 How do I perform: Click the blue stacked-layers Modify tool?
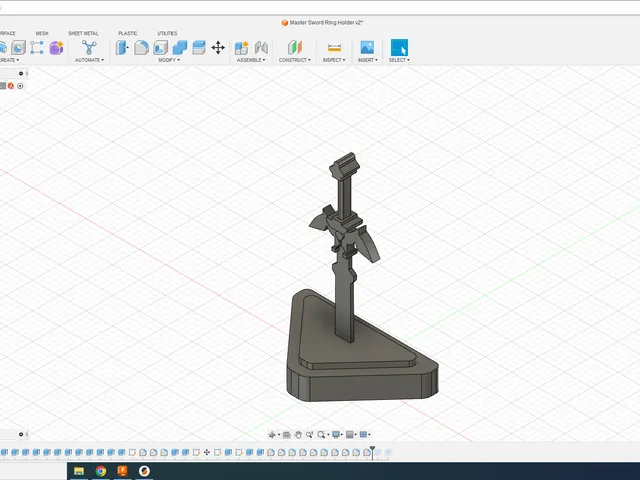pos(199,48)
